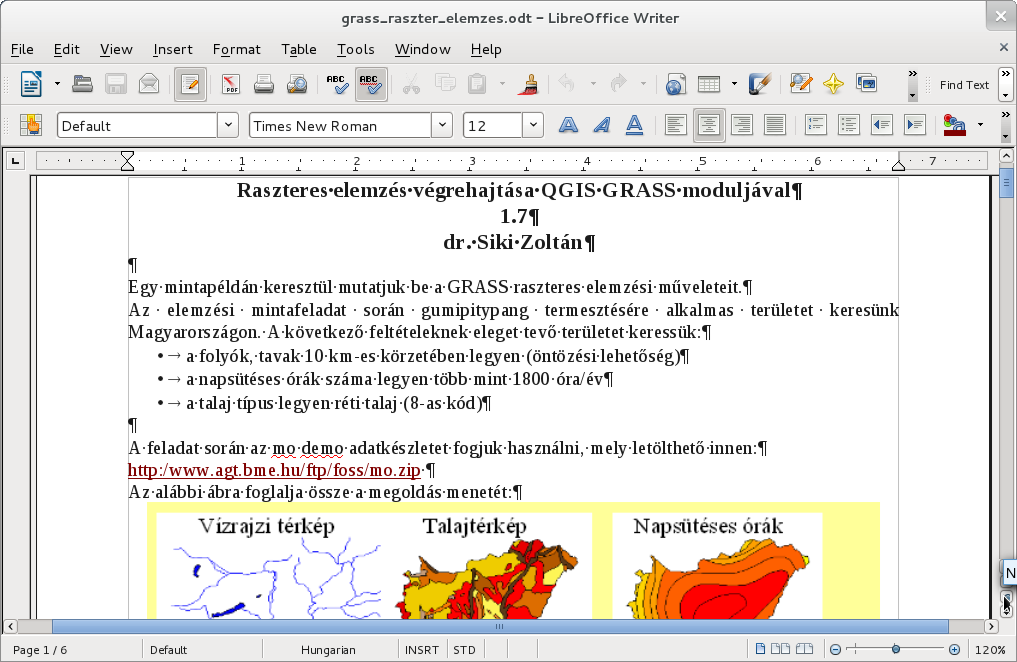Open the Gallery icon
This screenshot has height=662, width=1017.
pos(867,84)
